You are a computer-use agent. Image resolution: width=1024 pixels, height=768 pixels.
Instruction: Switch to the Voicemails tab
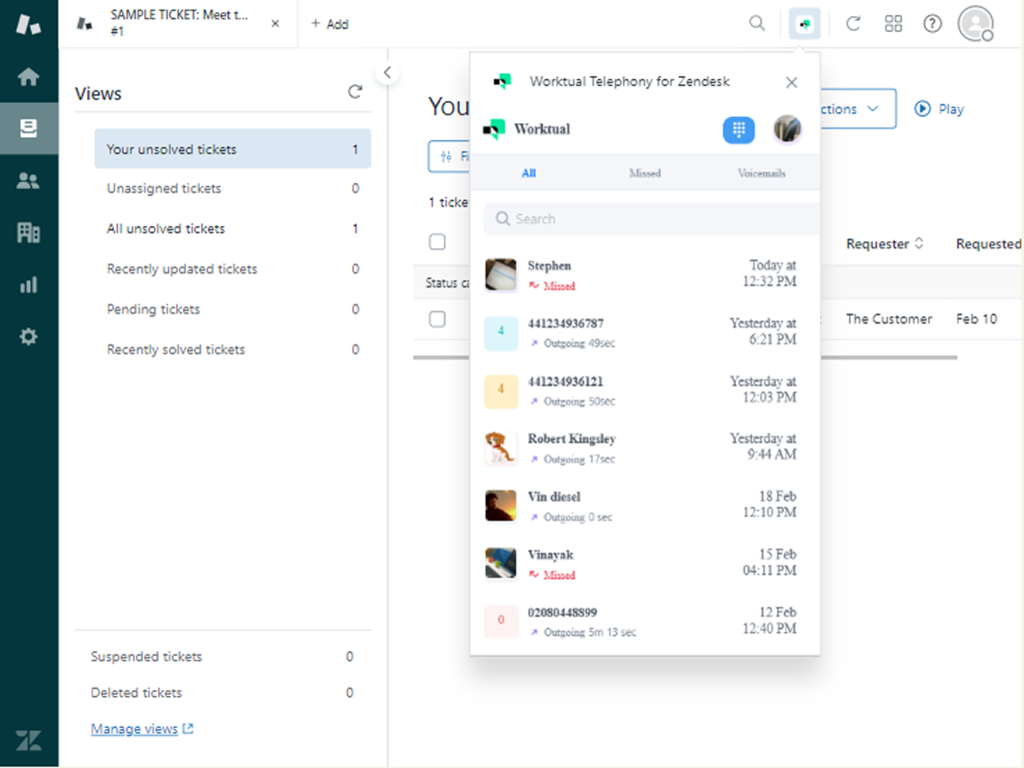[761, 173]
